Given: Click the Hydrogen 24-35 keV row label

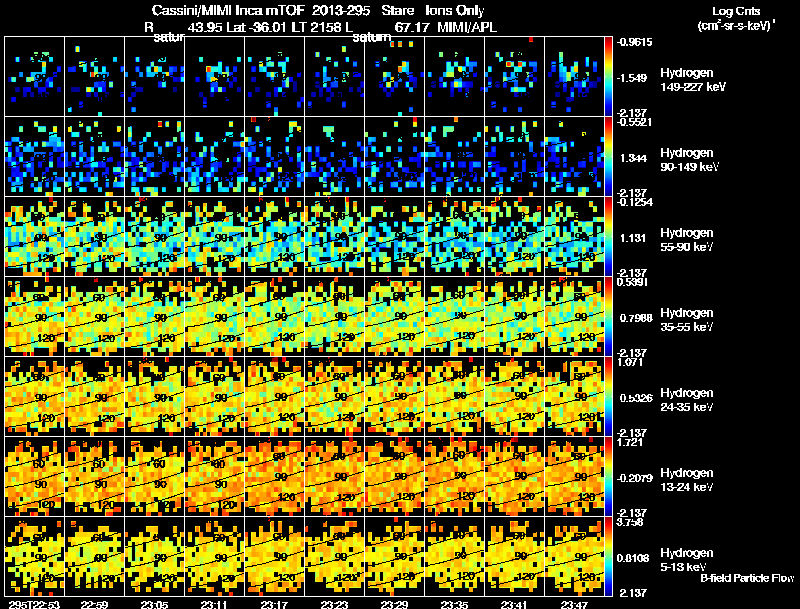Looking at the screenshot, I should click(x=687, y=400).
